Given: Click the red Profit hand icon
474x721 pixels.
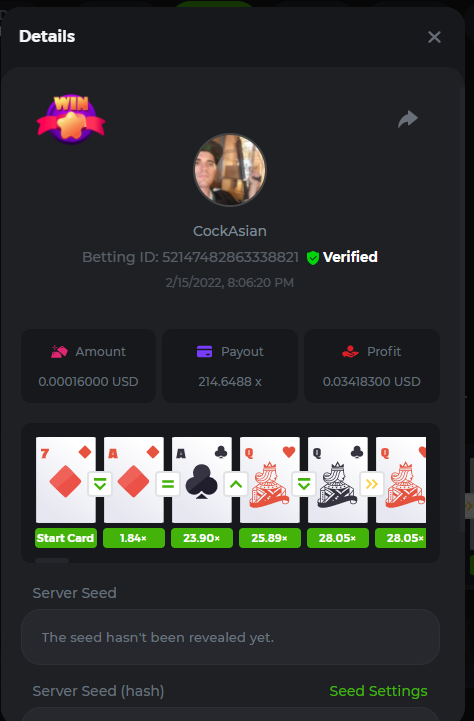Looking at the screenshot, I should [350, 352].
